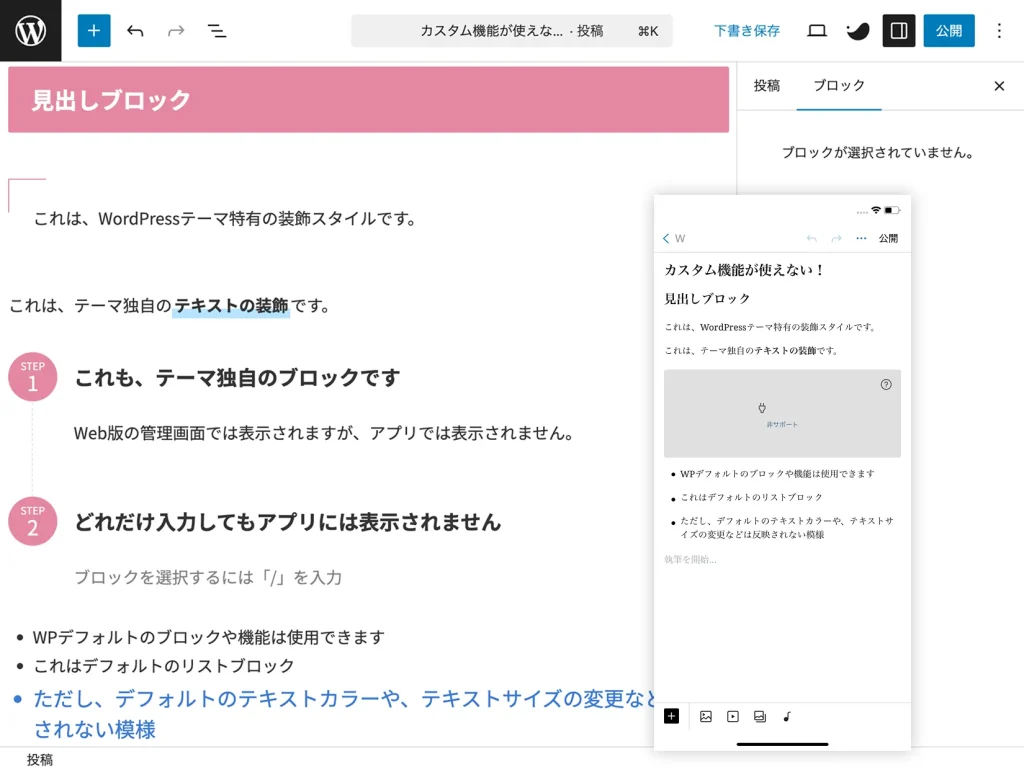Click the pink STEP 2 badge

33,521
